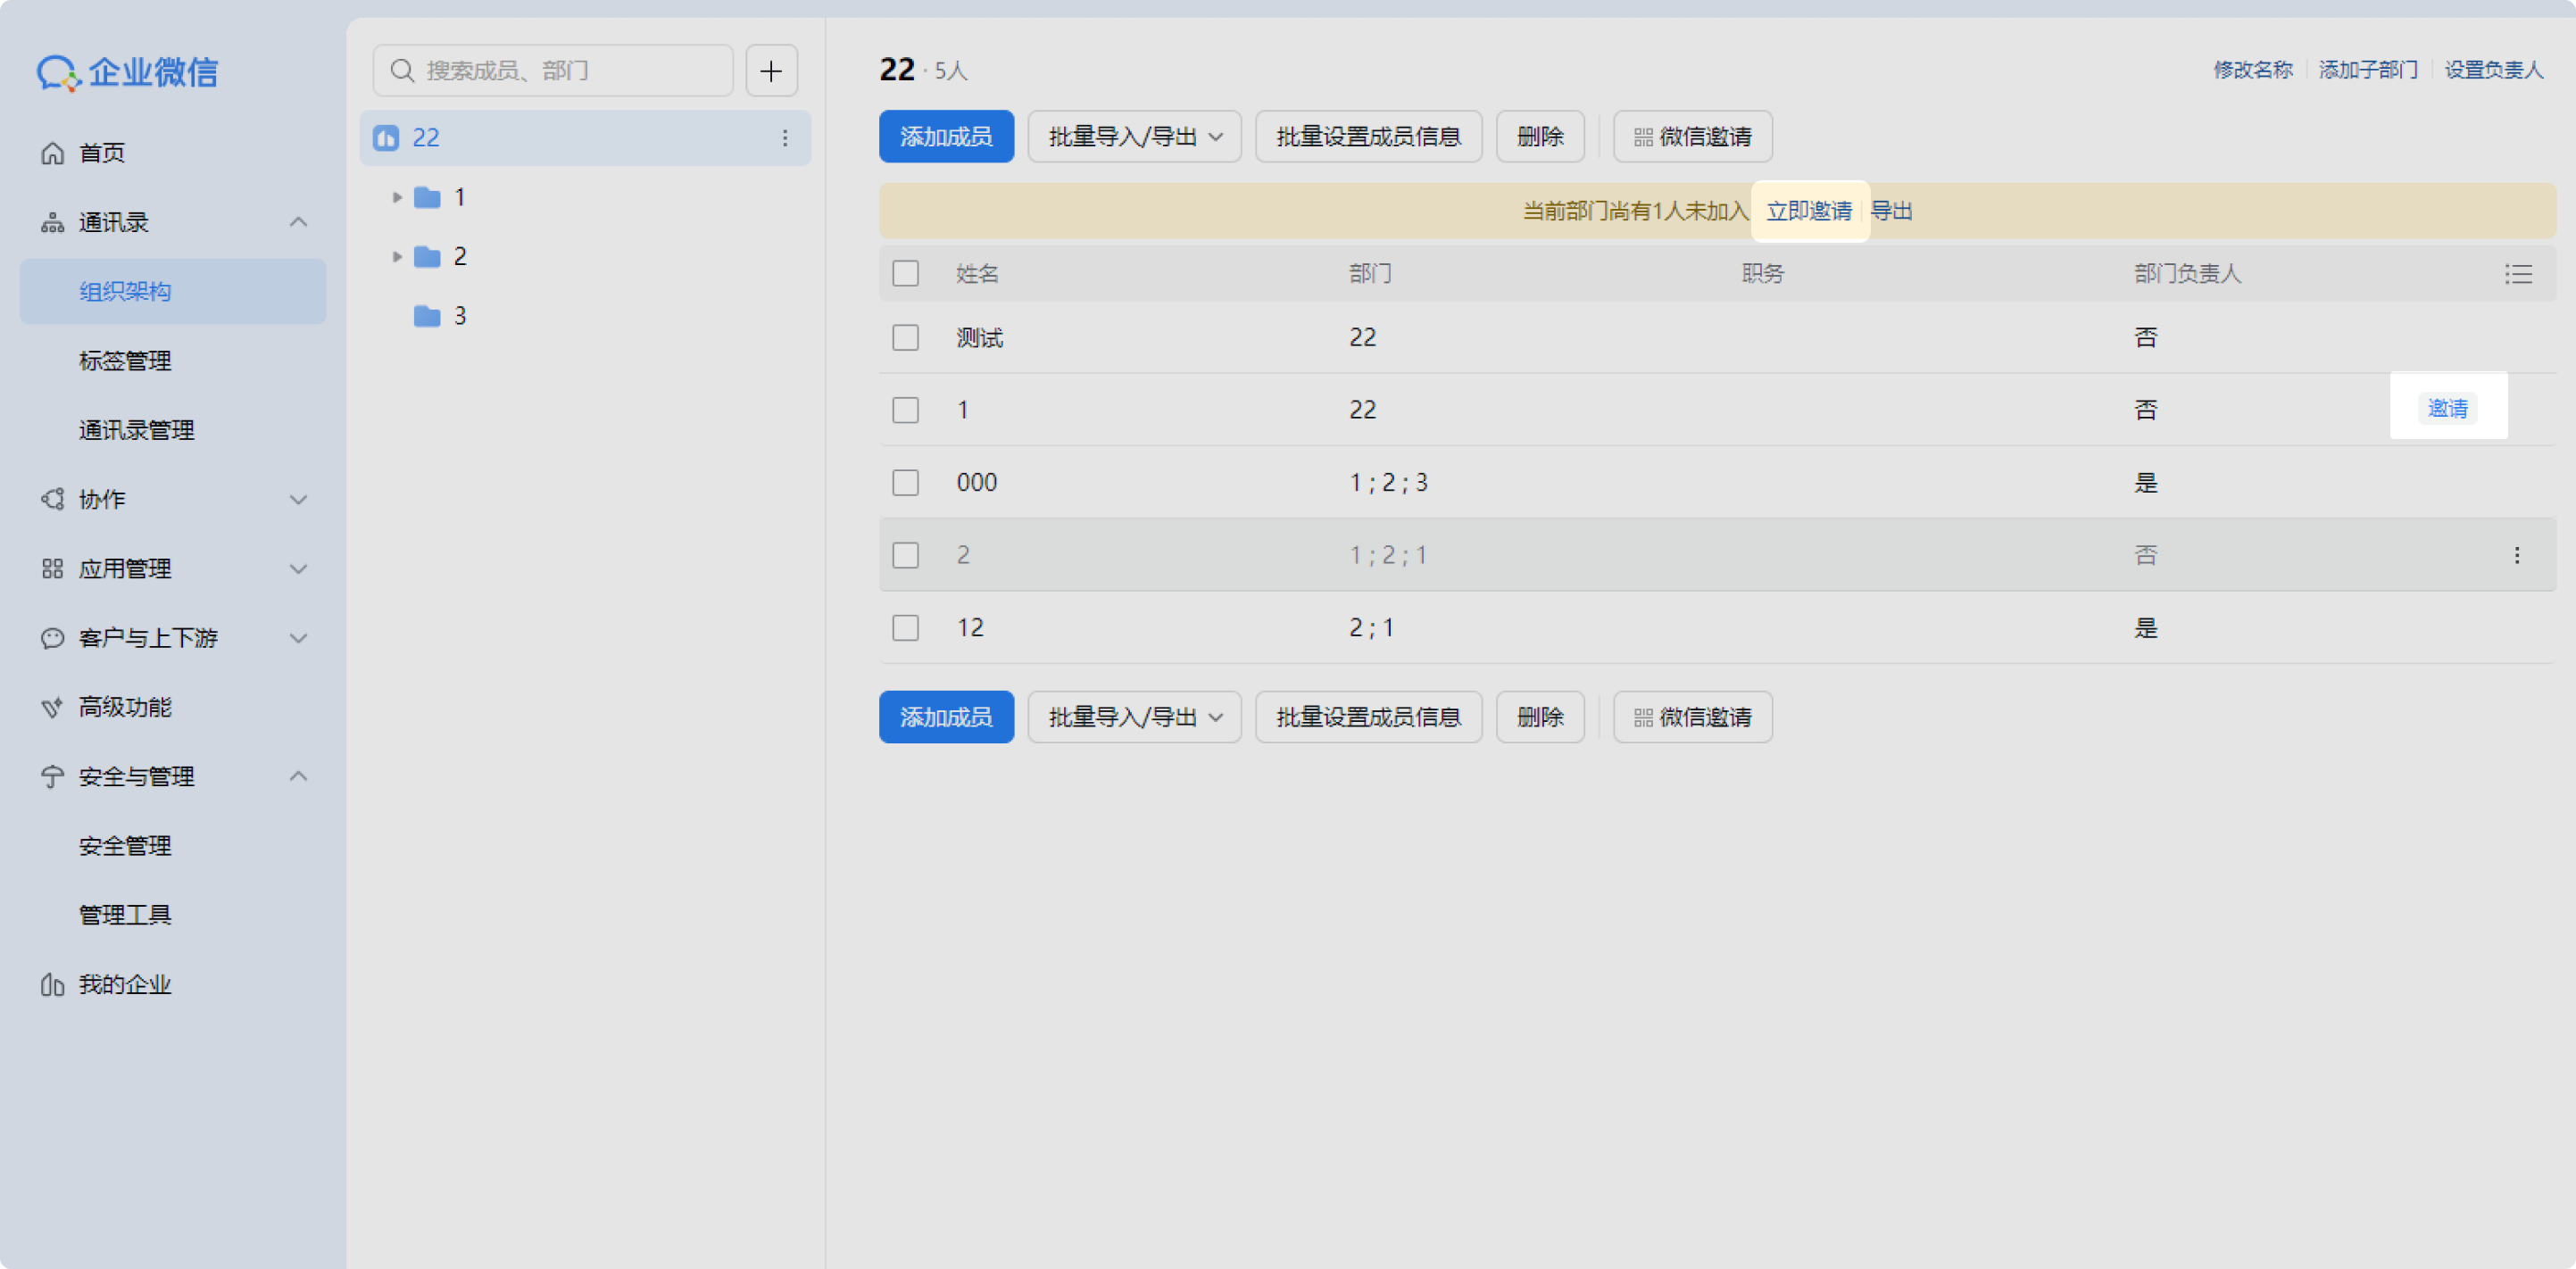Expand the 应用管理 section chevron

pyautogui.click(x=298, y=569)
